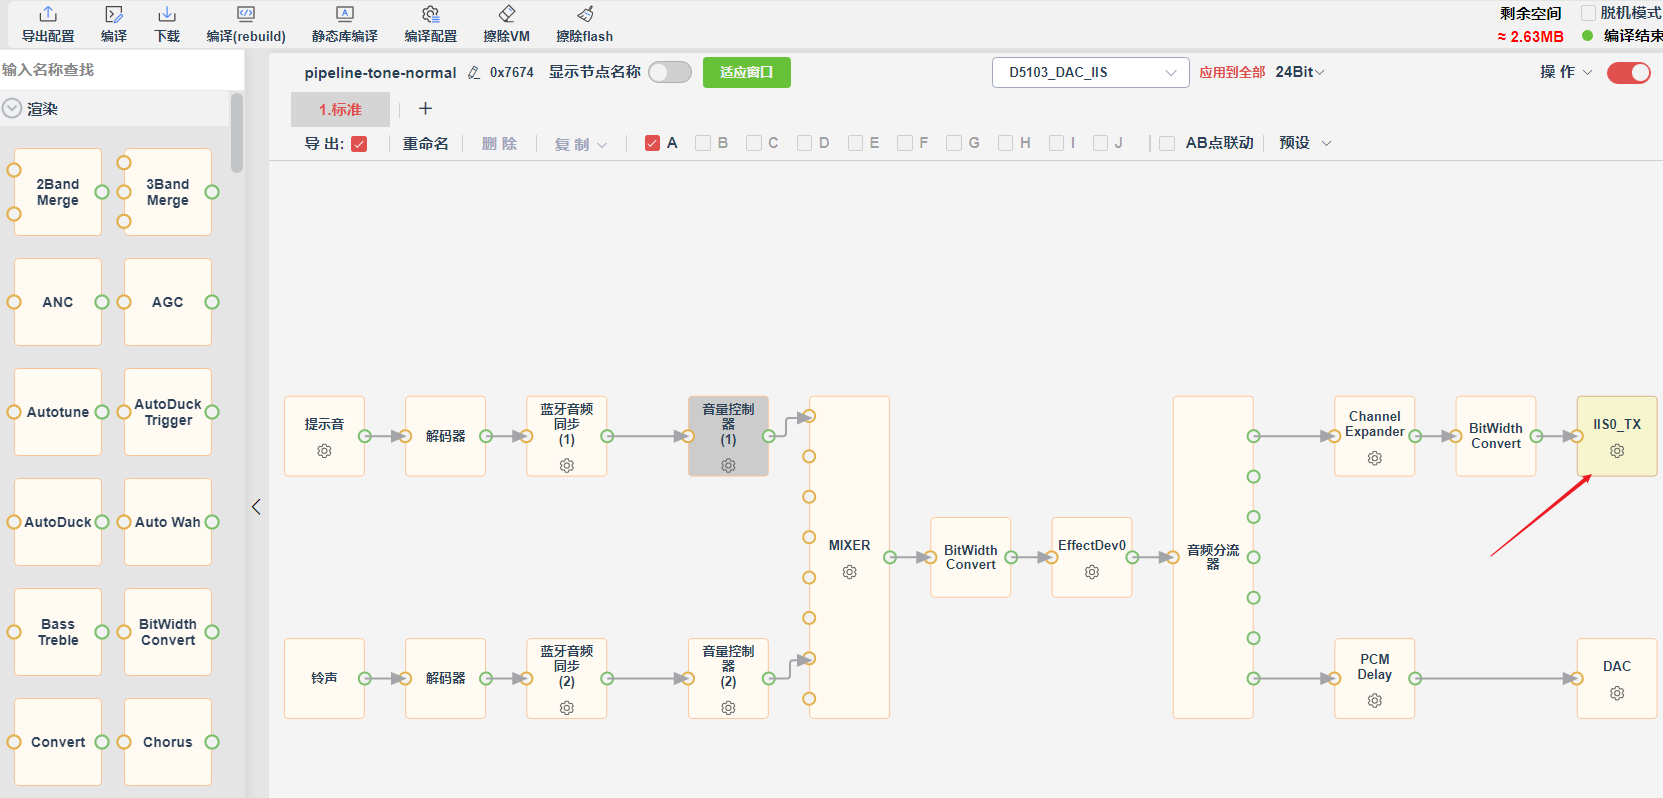Enable the AB点联动 checkbox

coord(1166,143)
